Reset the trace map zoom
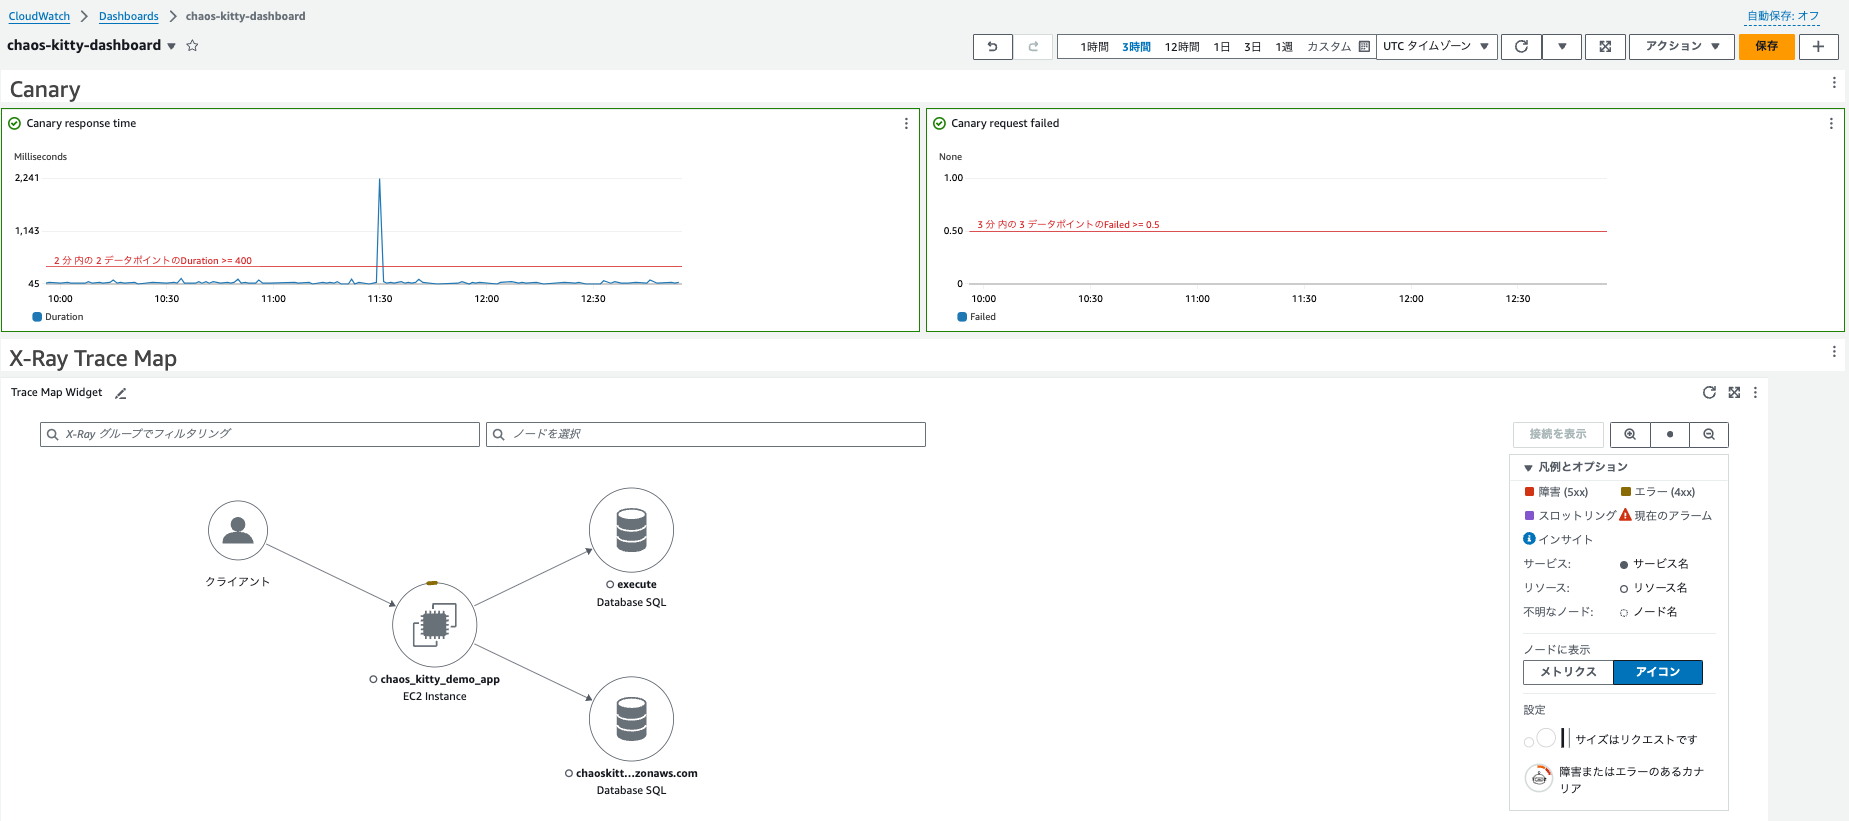Viewport: 1849px width, 821px height. click(x=1670, y=434)
